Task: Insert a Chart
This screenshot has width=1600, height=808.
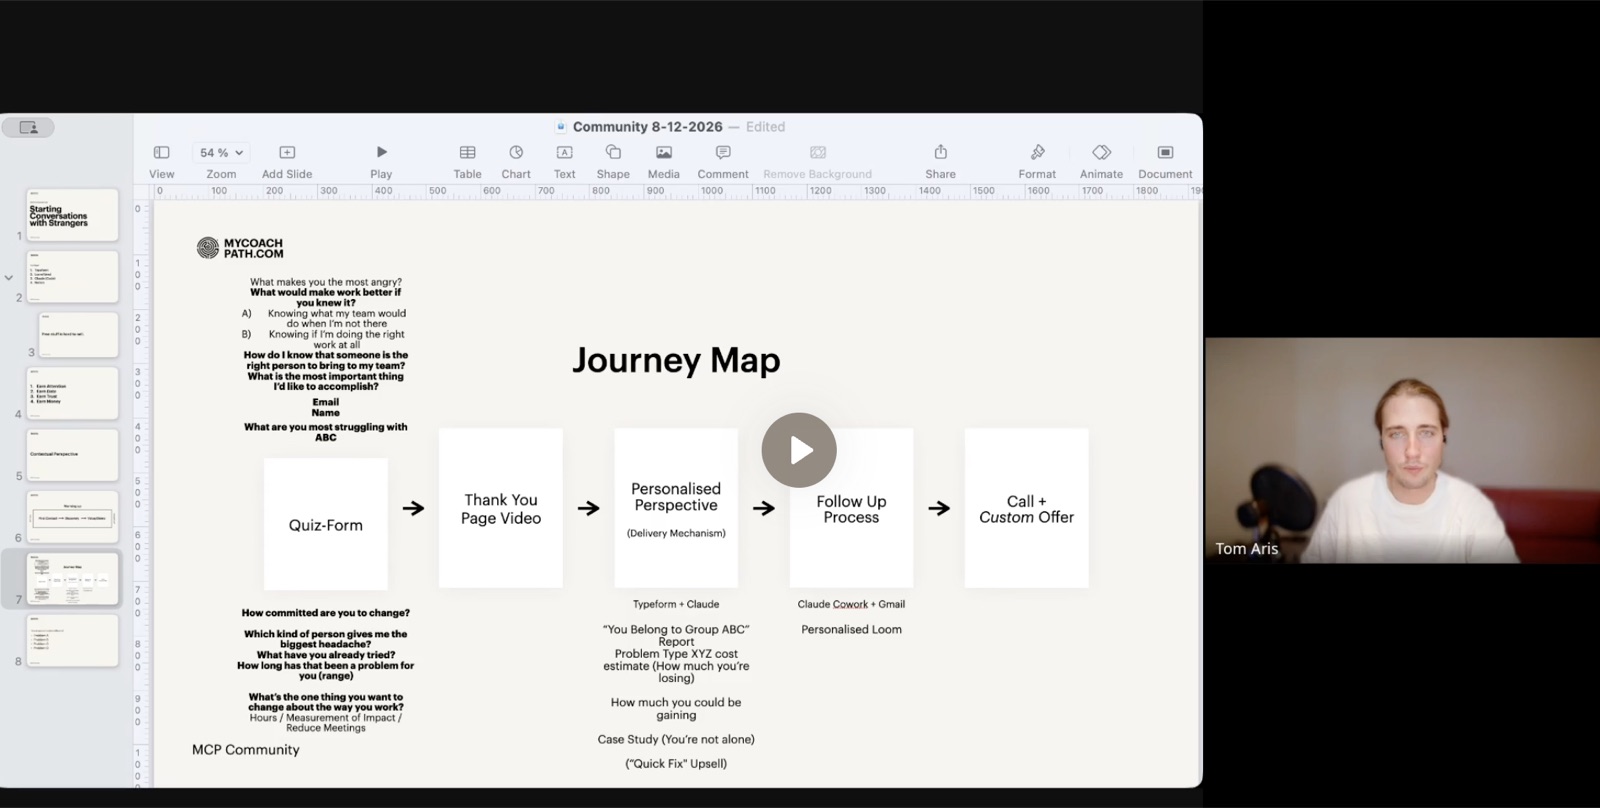Action: [x=516, y=161]
